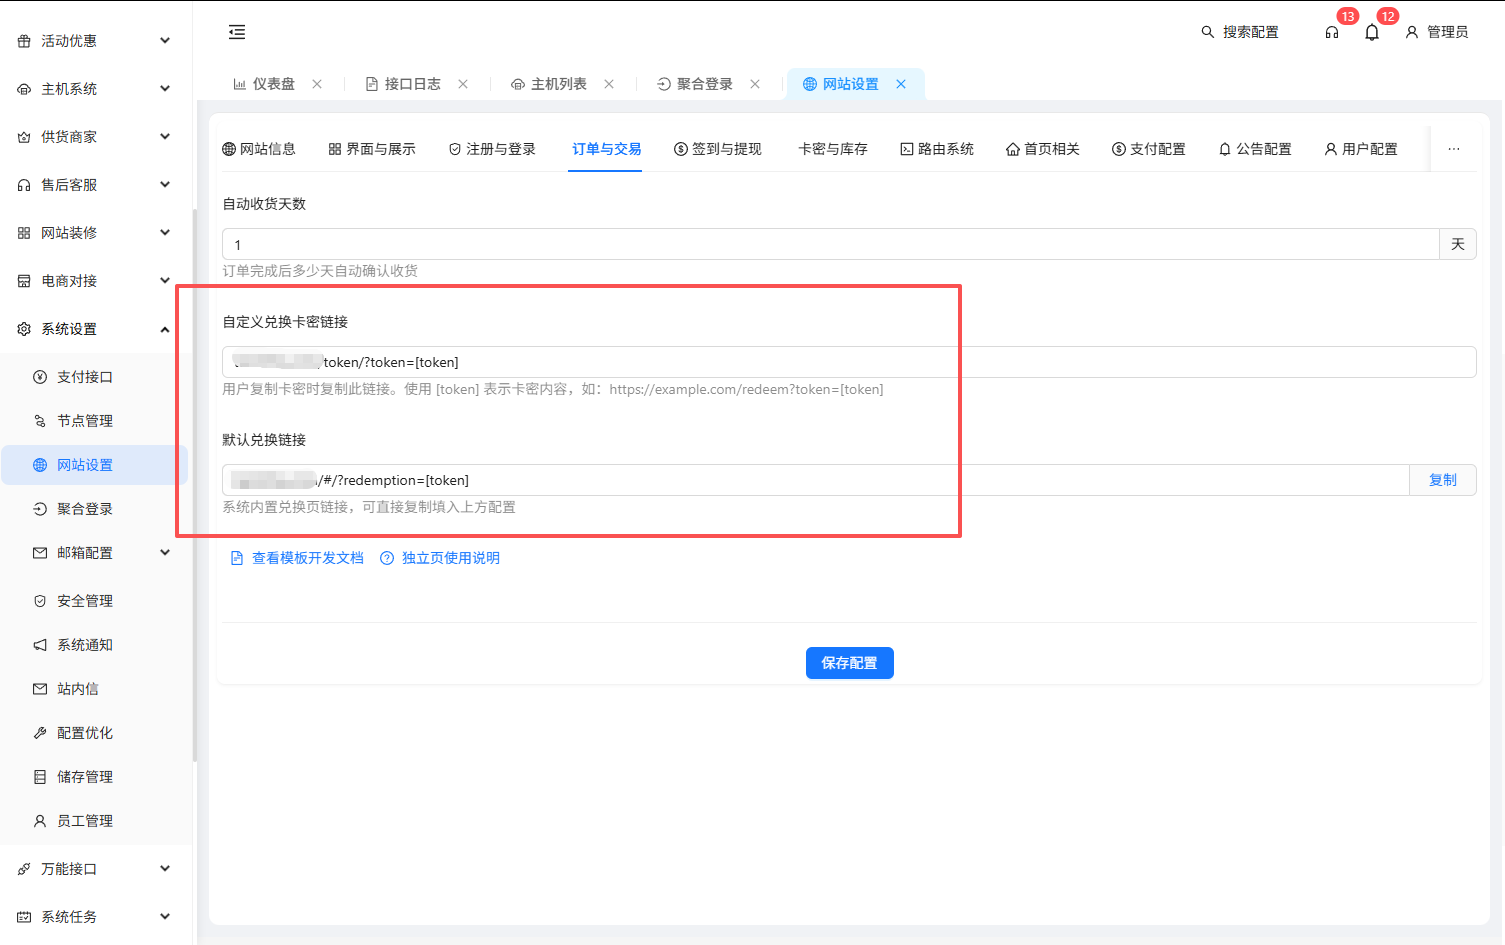
Task: Switch to the 支付配置 settings tab
Action: pos(1148,149)
